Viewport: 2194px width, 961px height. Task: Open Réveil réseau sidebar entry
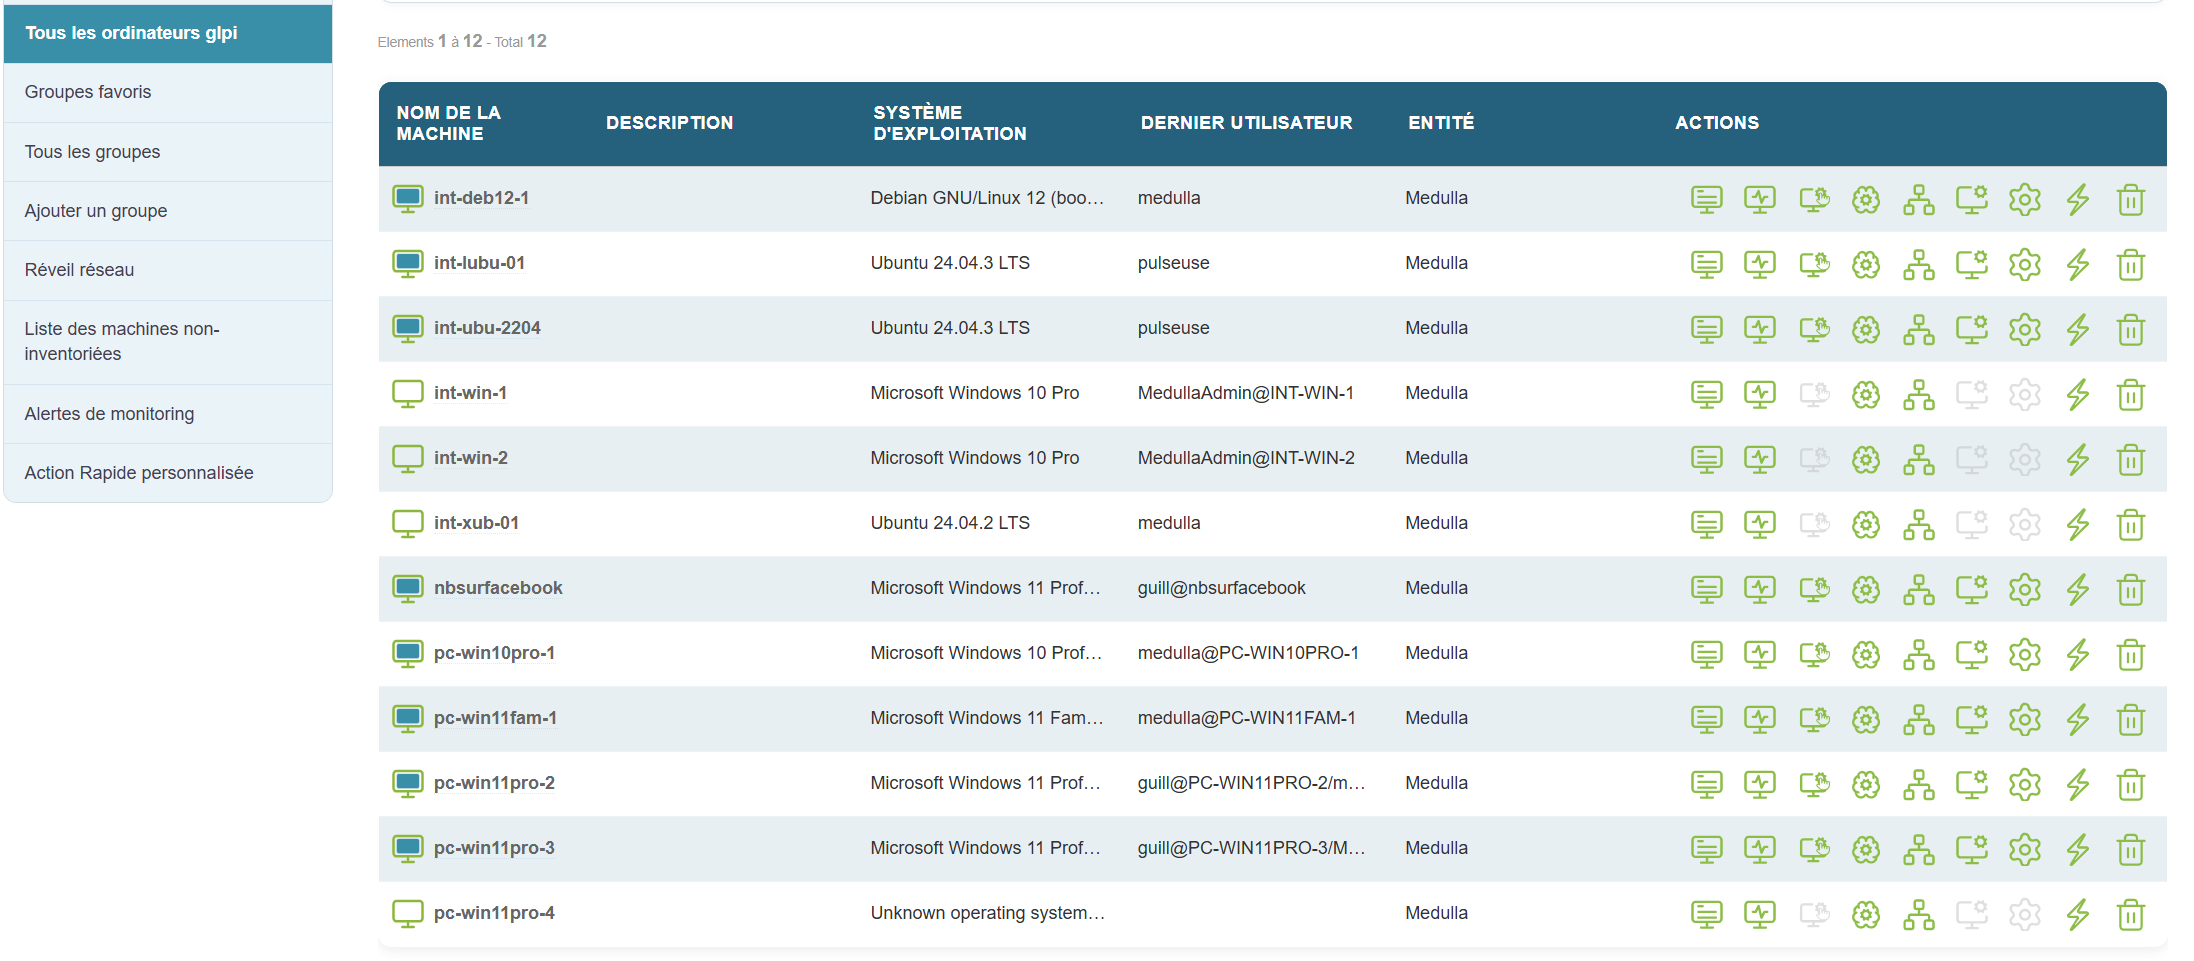(x=79, y=270)
